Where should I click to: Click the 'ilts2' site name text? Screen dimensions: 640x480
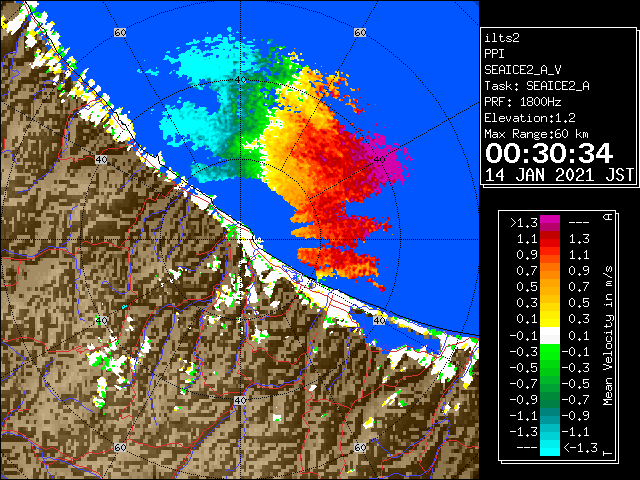click(x=502, y=38)
